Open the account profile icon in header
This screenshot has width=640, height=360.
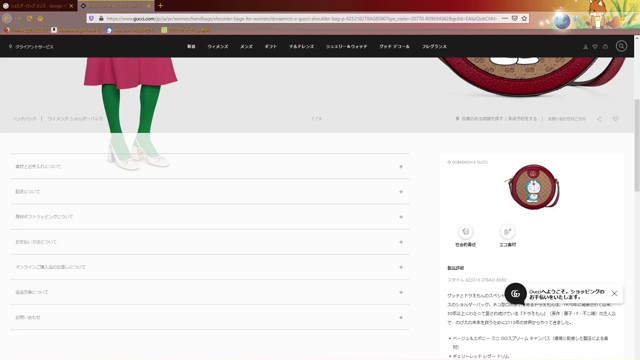point(585,47)
